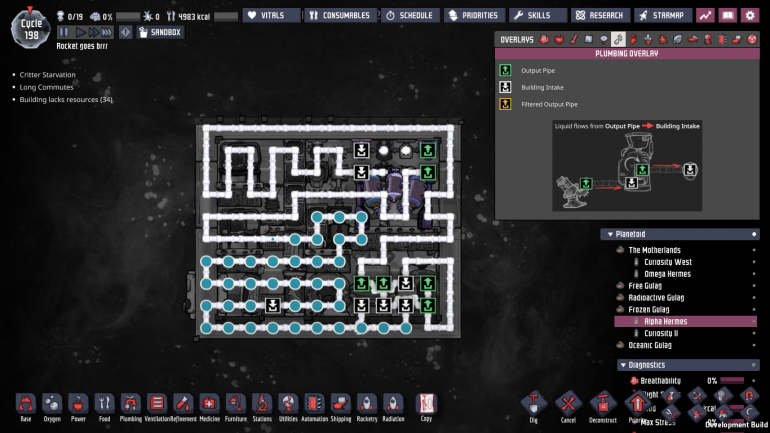Select the Curiosity II rocket
This screenshot has height=433, width=770.
pyautogui.click(x=661, y=333)
